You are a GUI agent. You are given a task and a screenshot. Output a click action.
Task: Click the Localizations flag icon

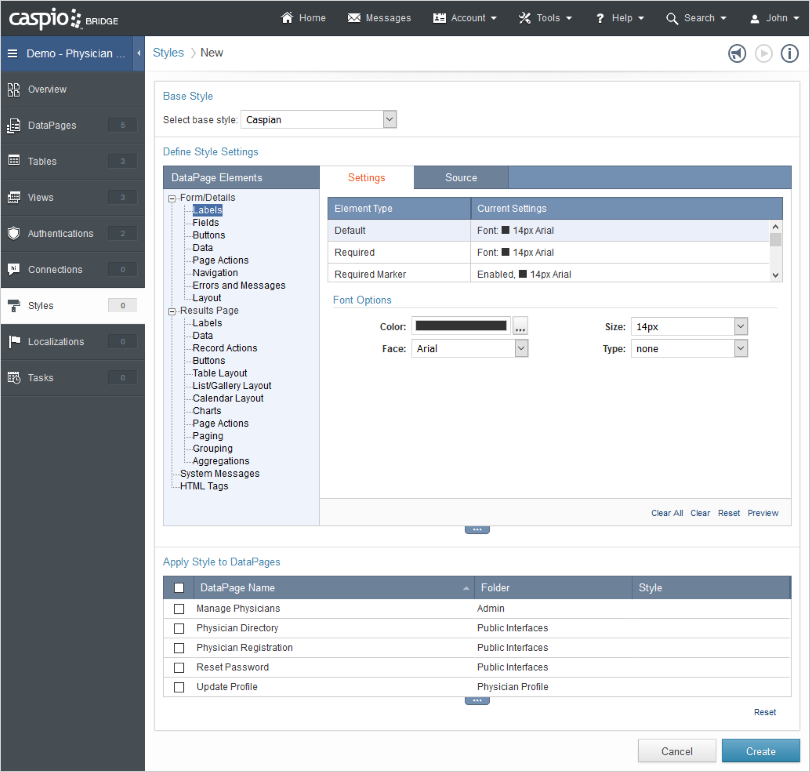tap(14, 341)
